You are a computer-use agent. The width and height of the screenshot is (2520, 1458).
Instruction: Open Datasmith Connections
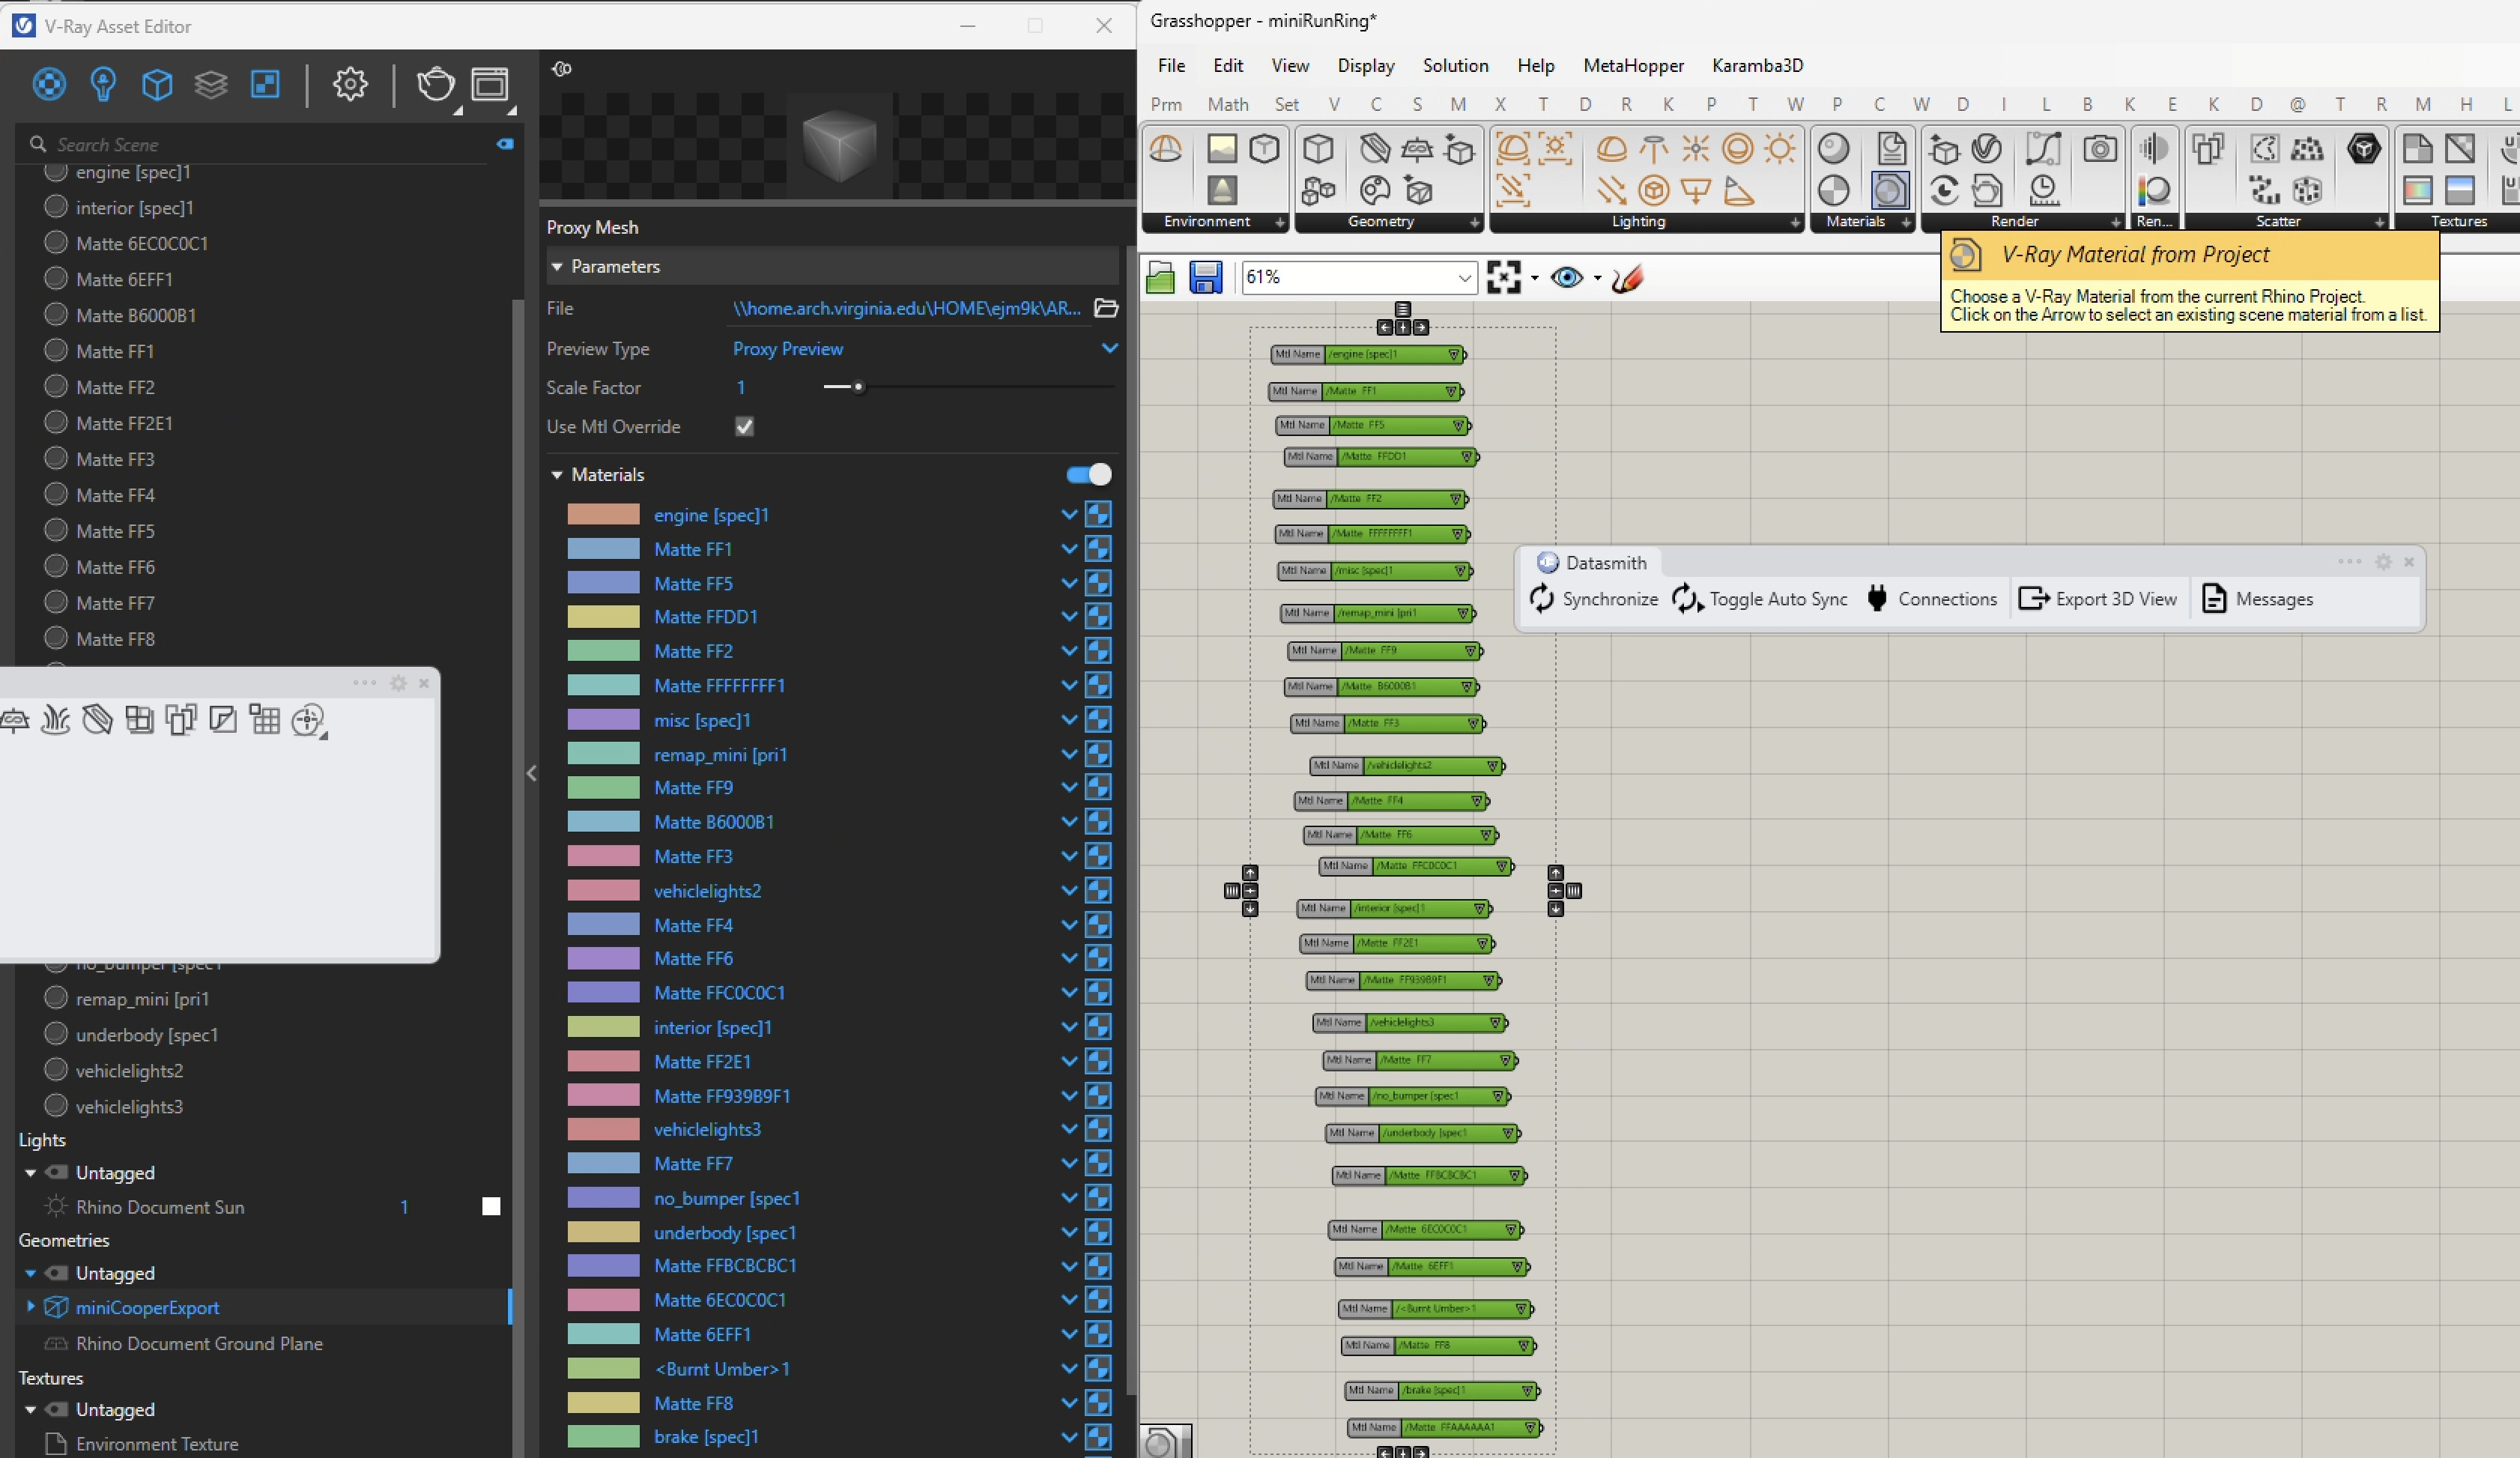(x=1932, y=599)
